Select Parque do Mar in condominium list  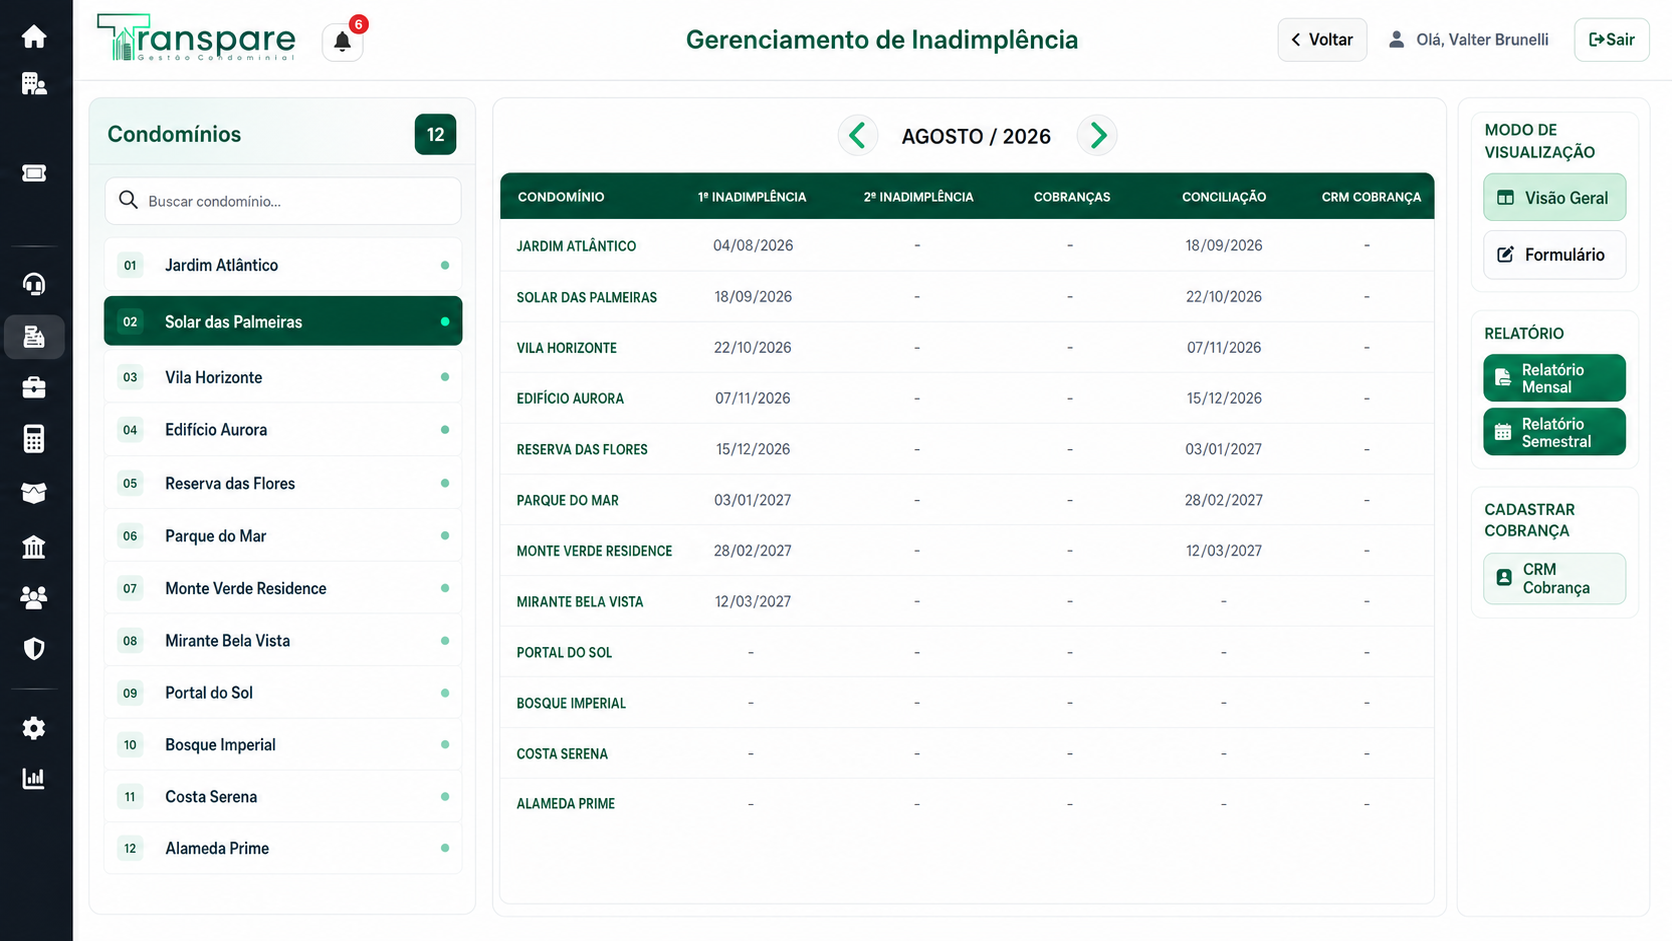tap(283, 536)
